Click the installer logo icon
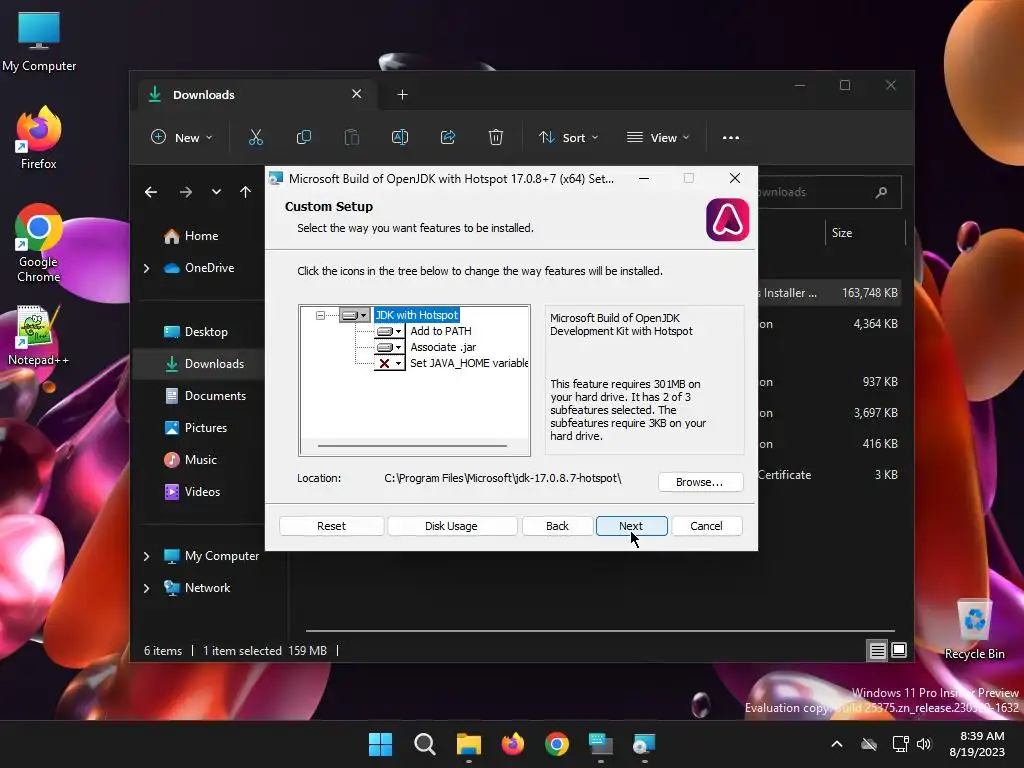Viewport: 1024px width, 768px height. (728, 219)
